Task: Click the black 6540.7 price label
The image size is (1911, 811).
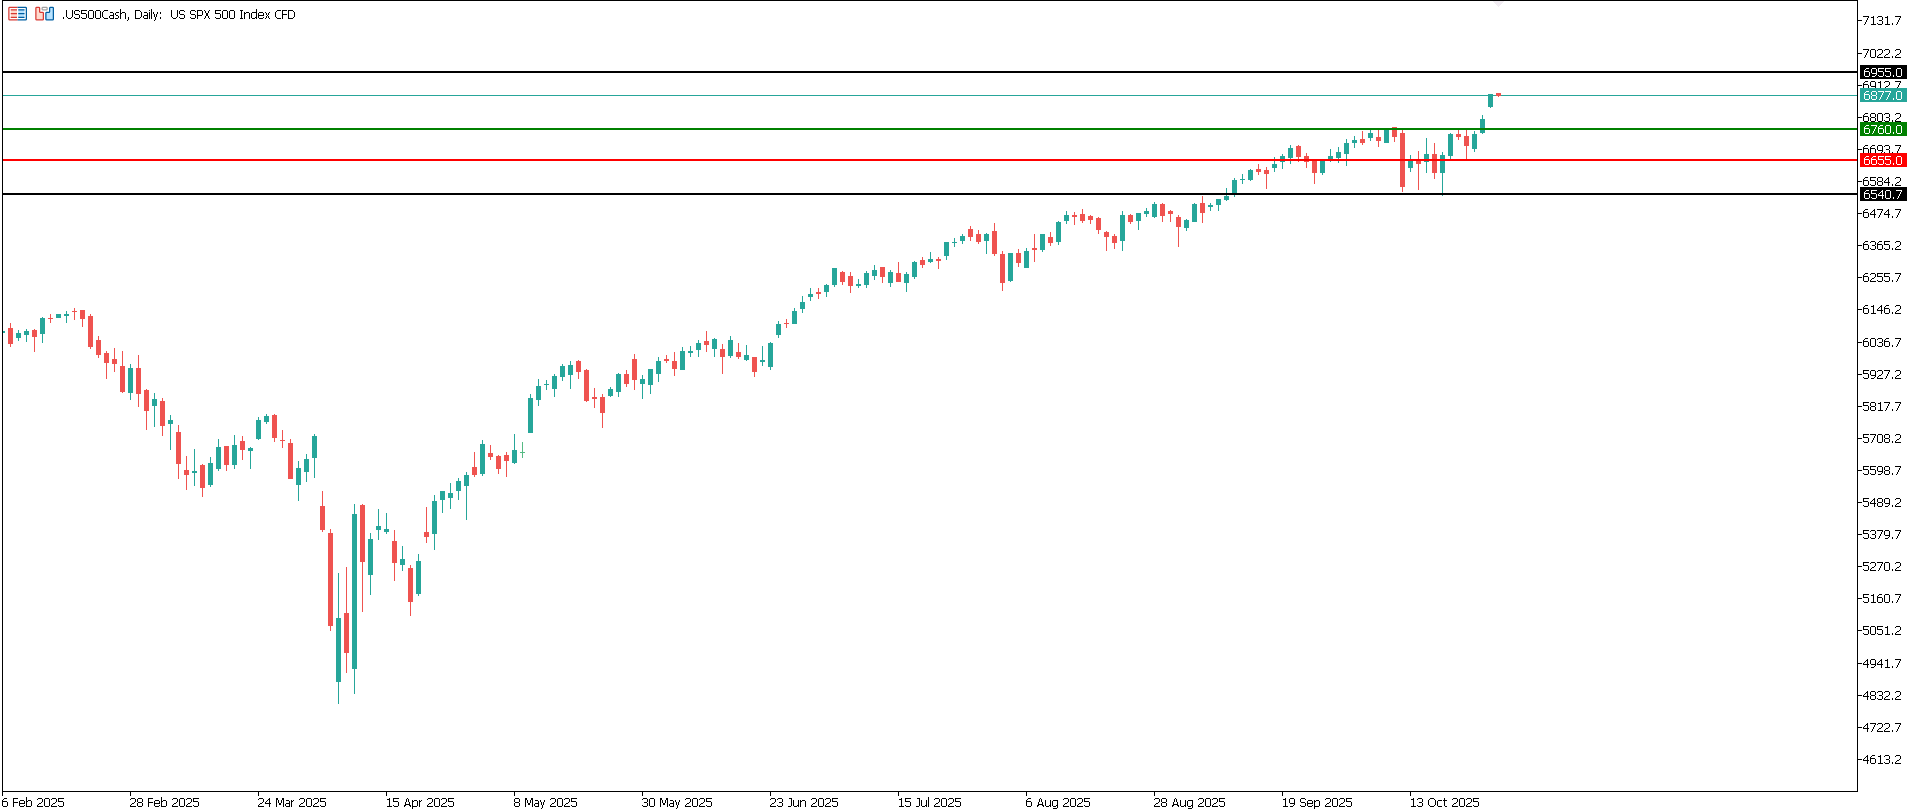Action: (1882, 195)
